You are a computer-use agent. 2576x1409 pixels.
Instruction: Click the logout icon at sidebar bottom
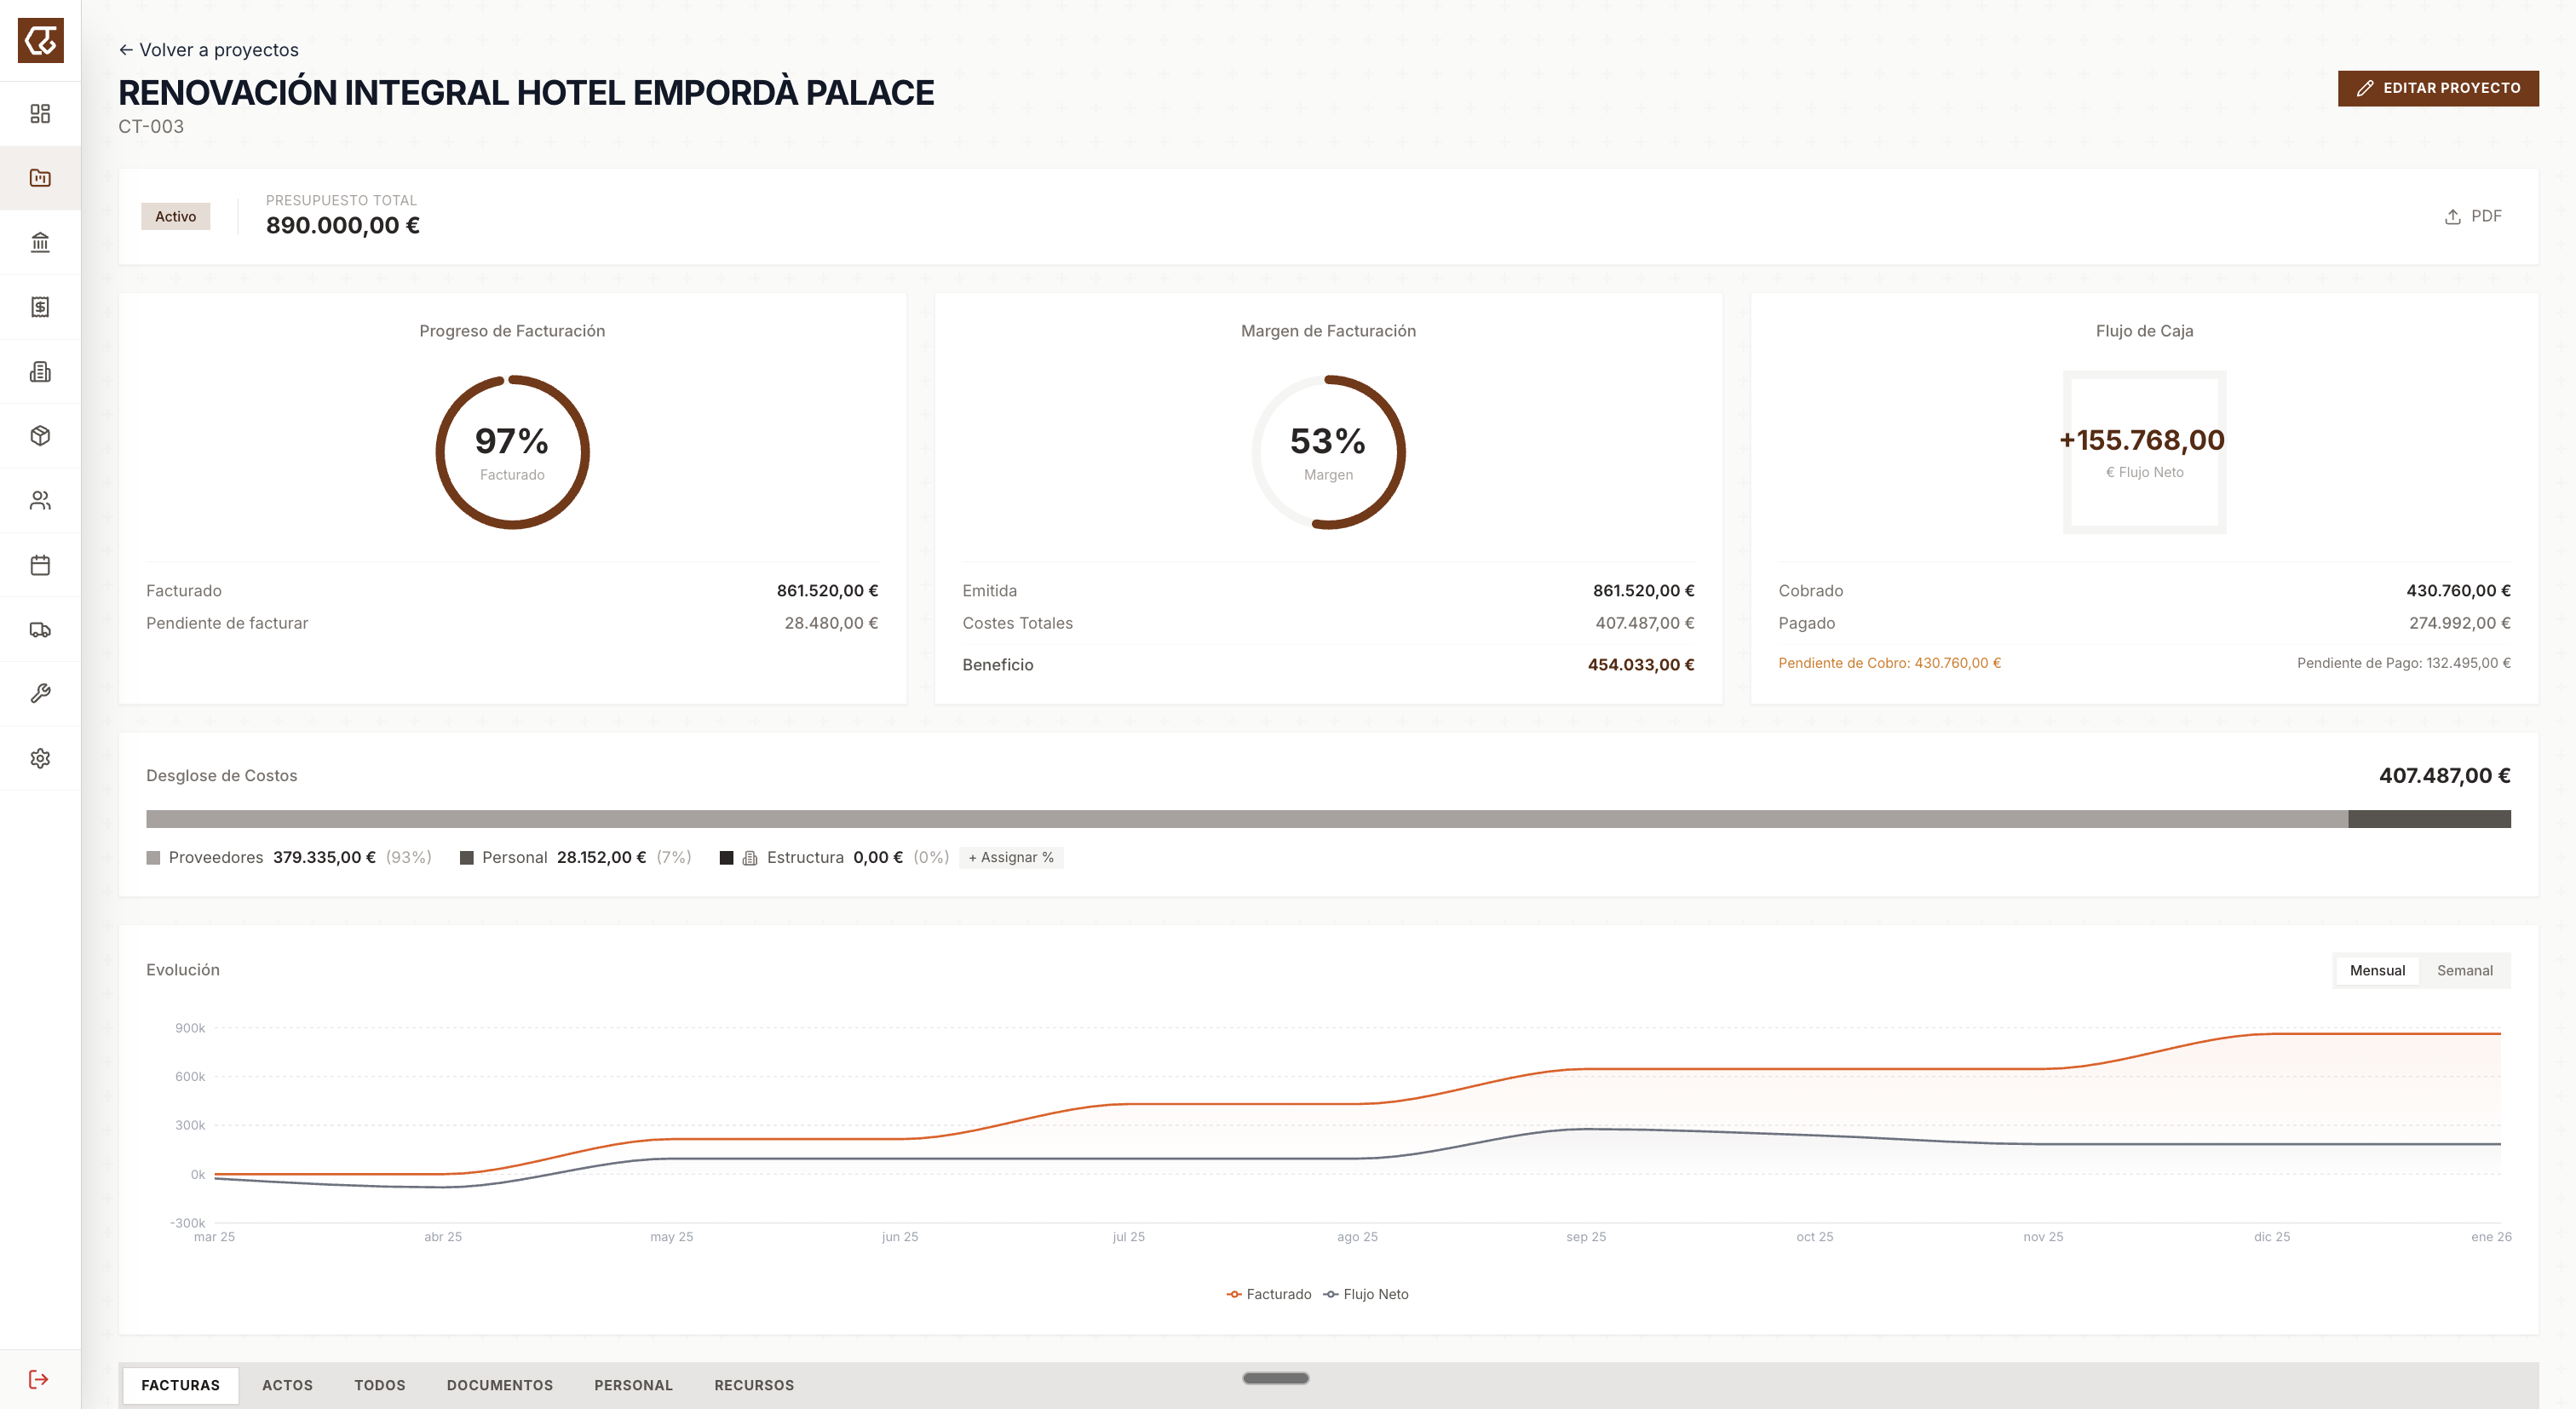point(39,1380)
